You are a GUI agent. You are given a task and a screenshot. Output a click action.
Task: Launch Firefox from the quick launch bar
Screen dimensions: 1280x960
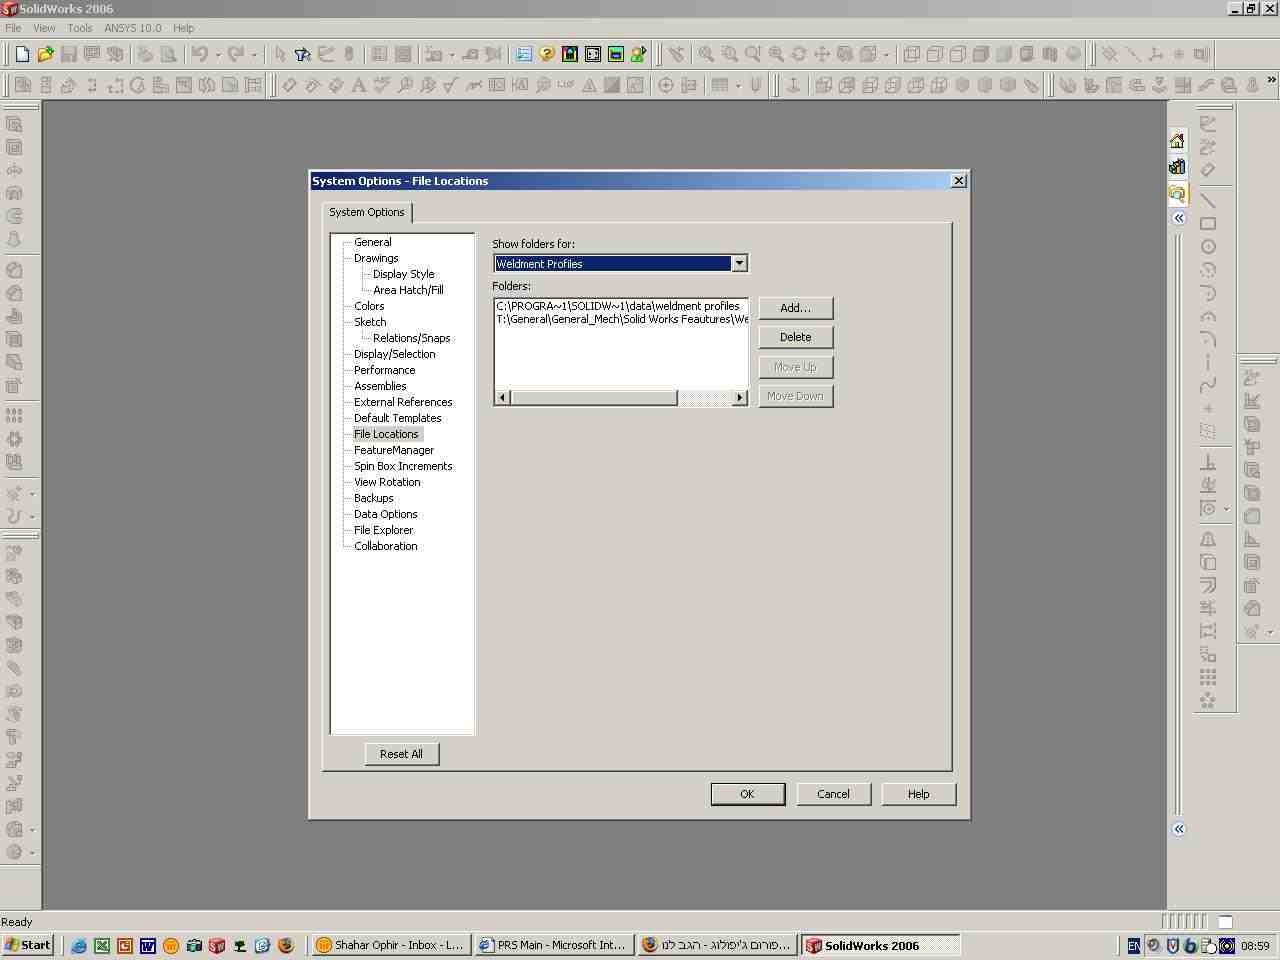pos(285,945)
